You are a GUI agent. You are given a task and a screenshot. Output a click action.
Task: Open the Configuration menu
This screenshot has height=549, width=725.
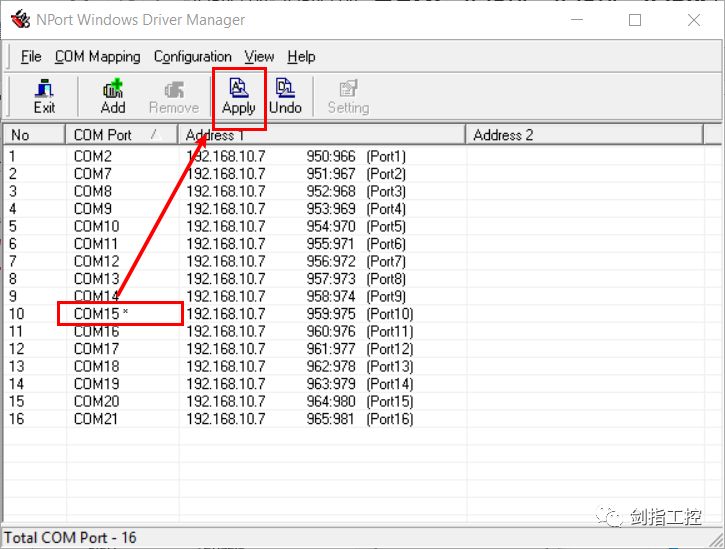pyautogui.click(x=192, y=56)
